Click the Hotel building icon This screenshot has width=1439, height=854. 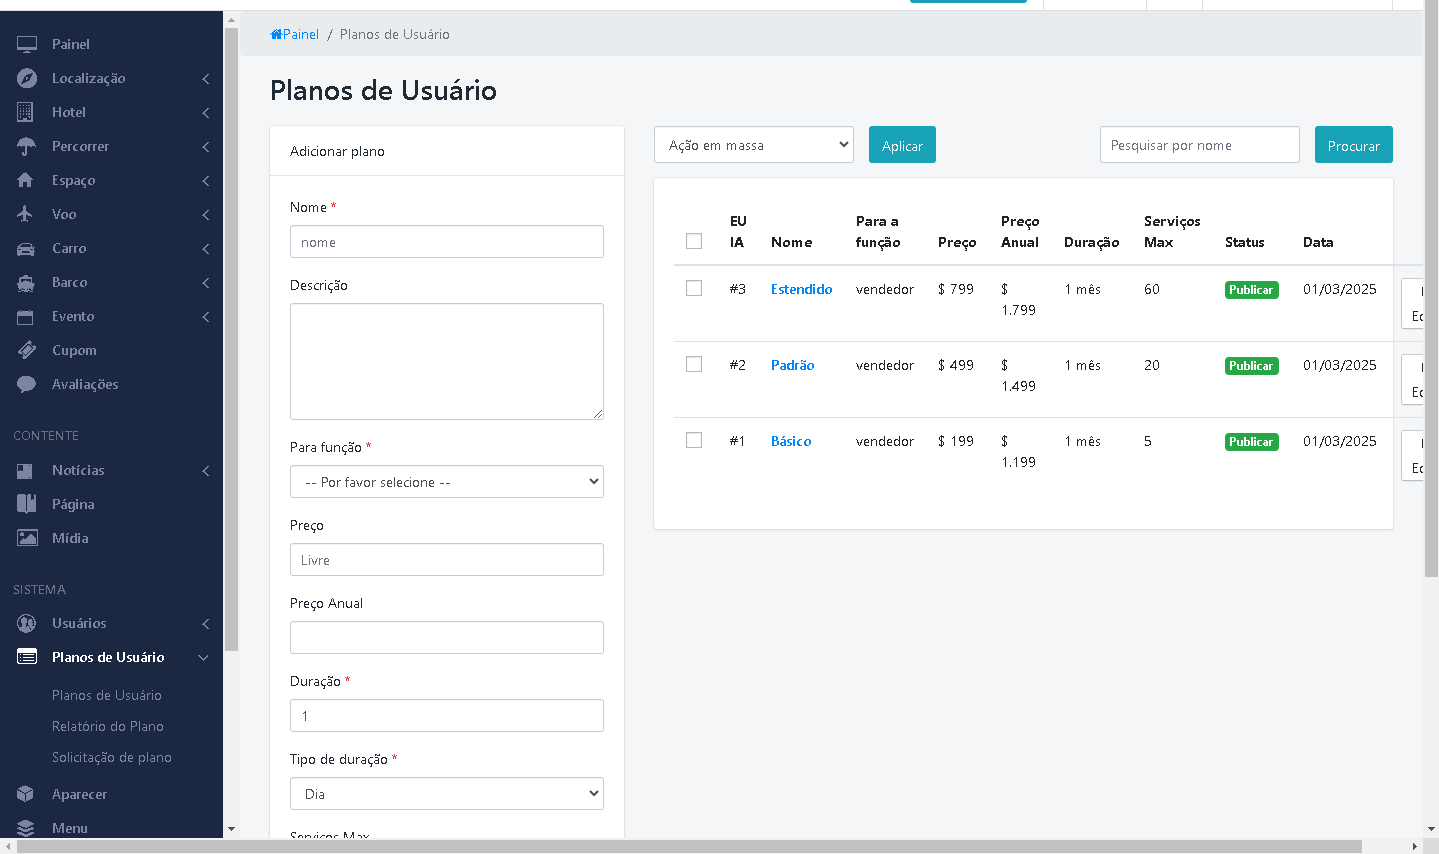[26, 112]
